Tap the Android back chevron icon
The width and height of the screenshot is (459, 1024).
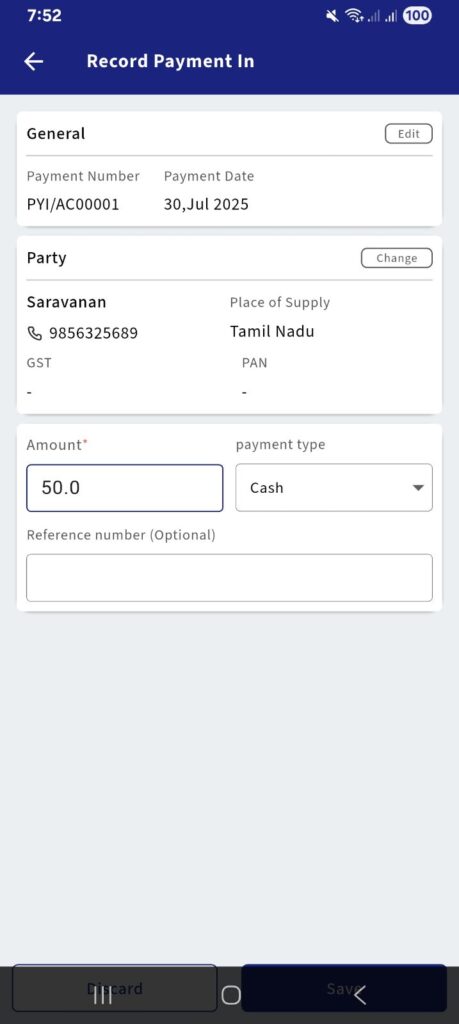[x=359, y=995]
